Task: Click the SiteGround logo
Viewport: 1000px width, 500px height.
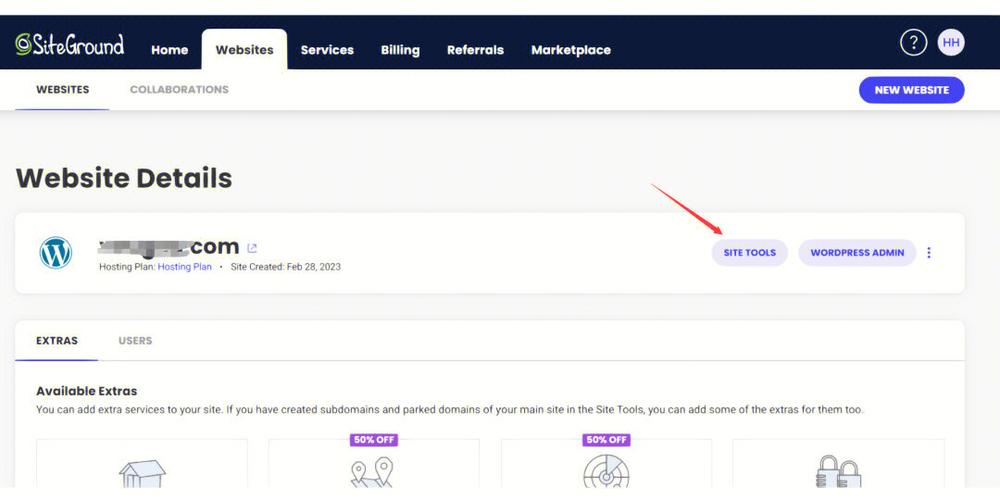Action: 70,45
